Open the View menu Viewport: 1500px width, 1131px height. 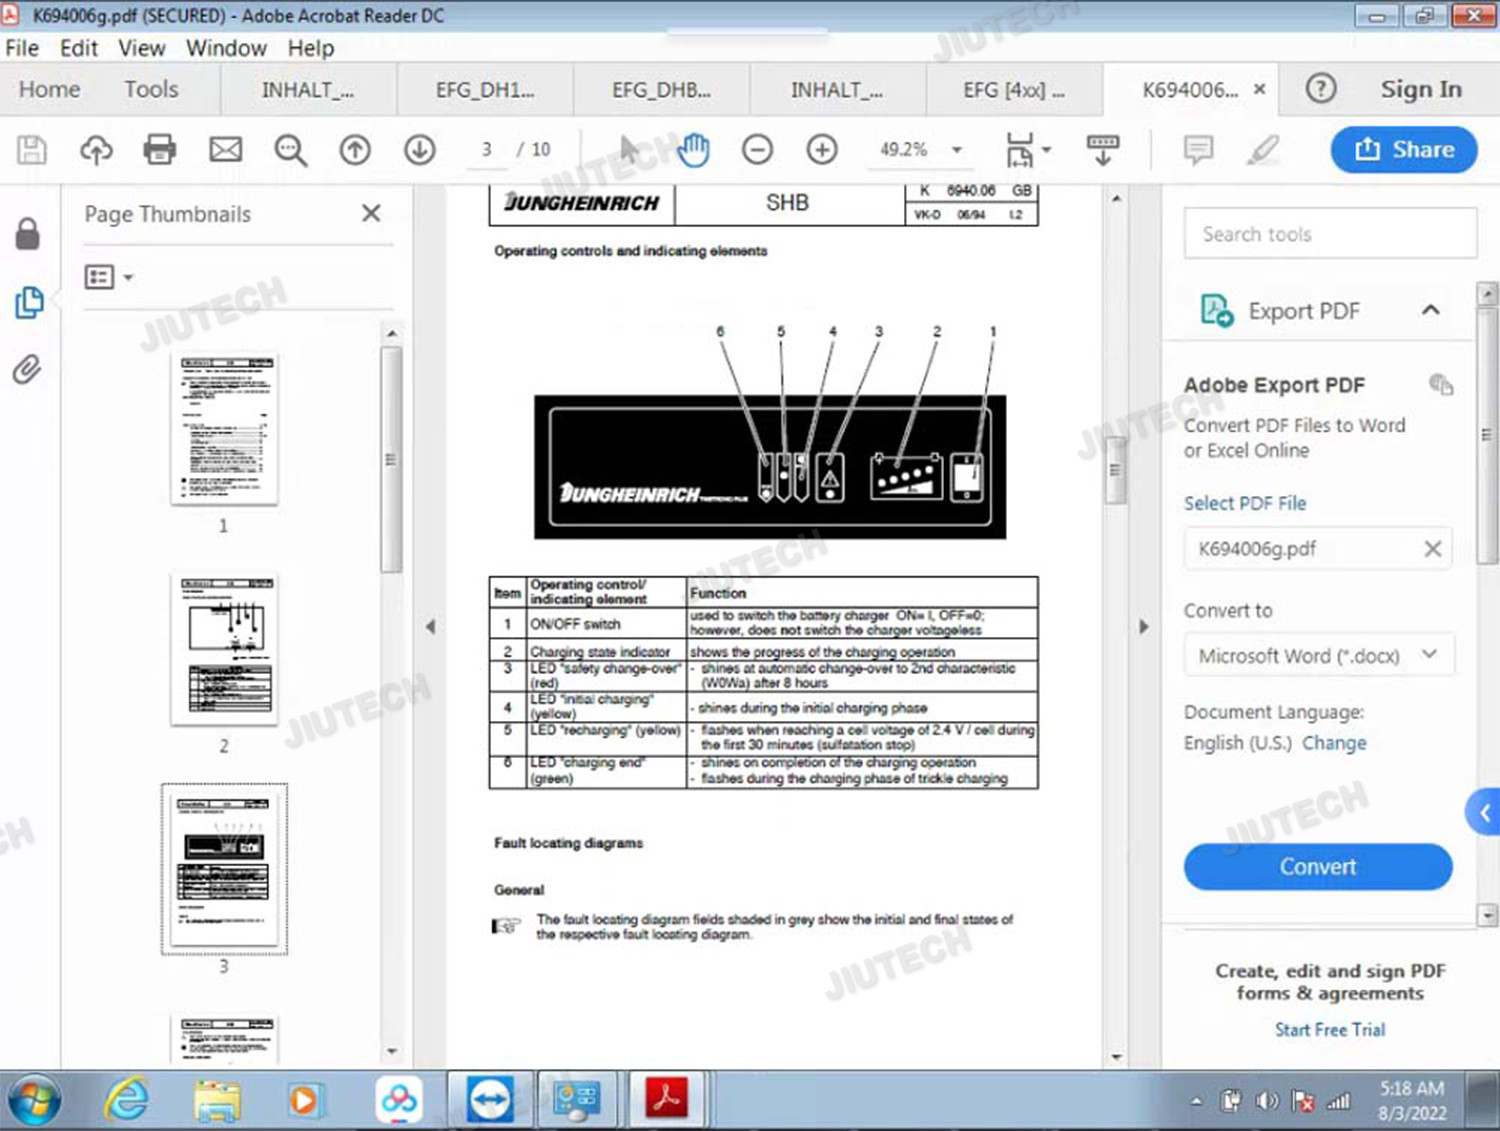point(142,48)
